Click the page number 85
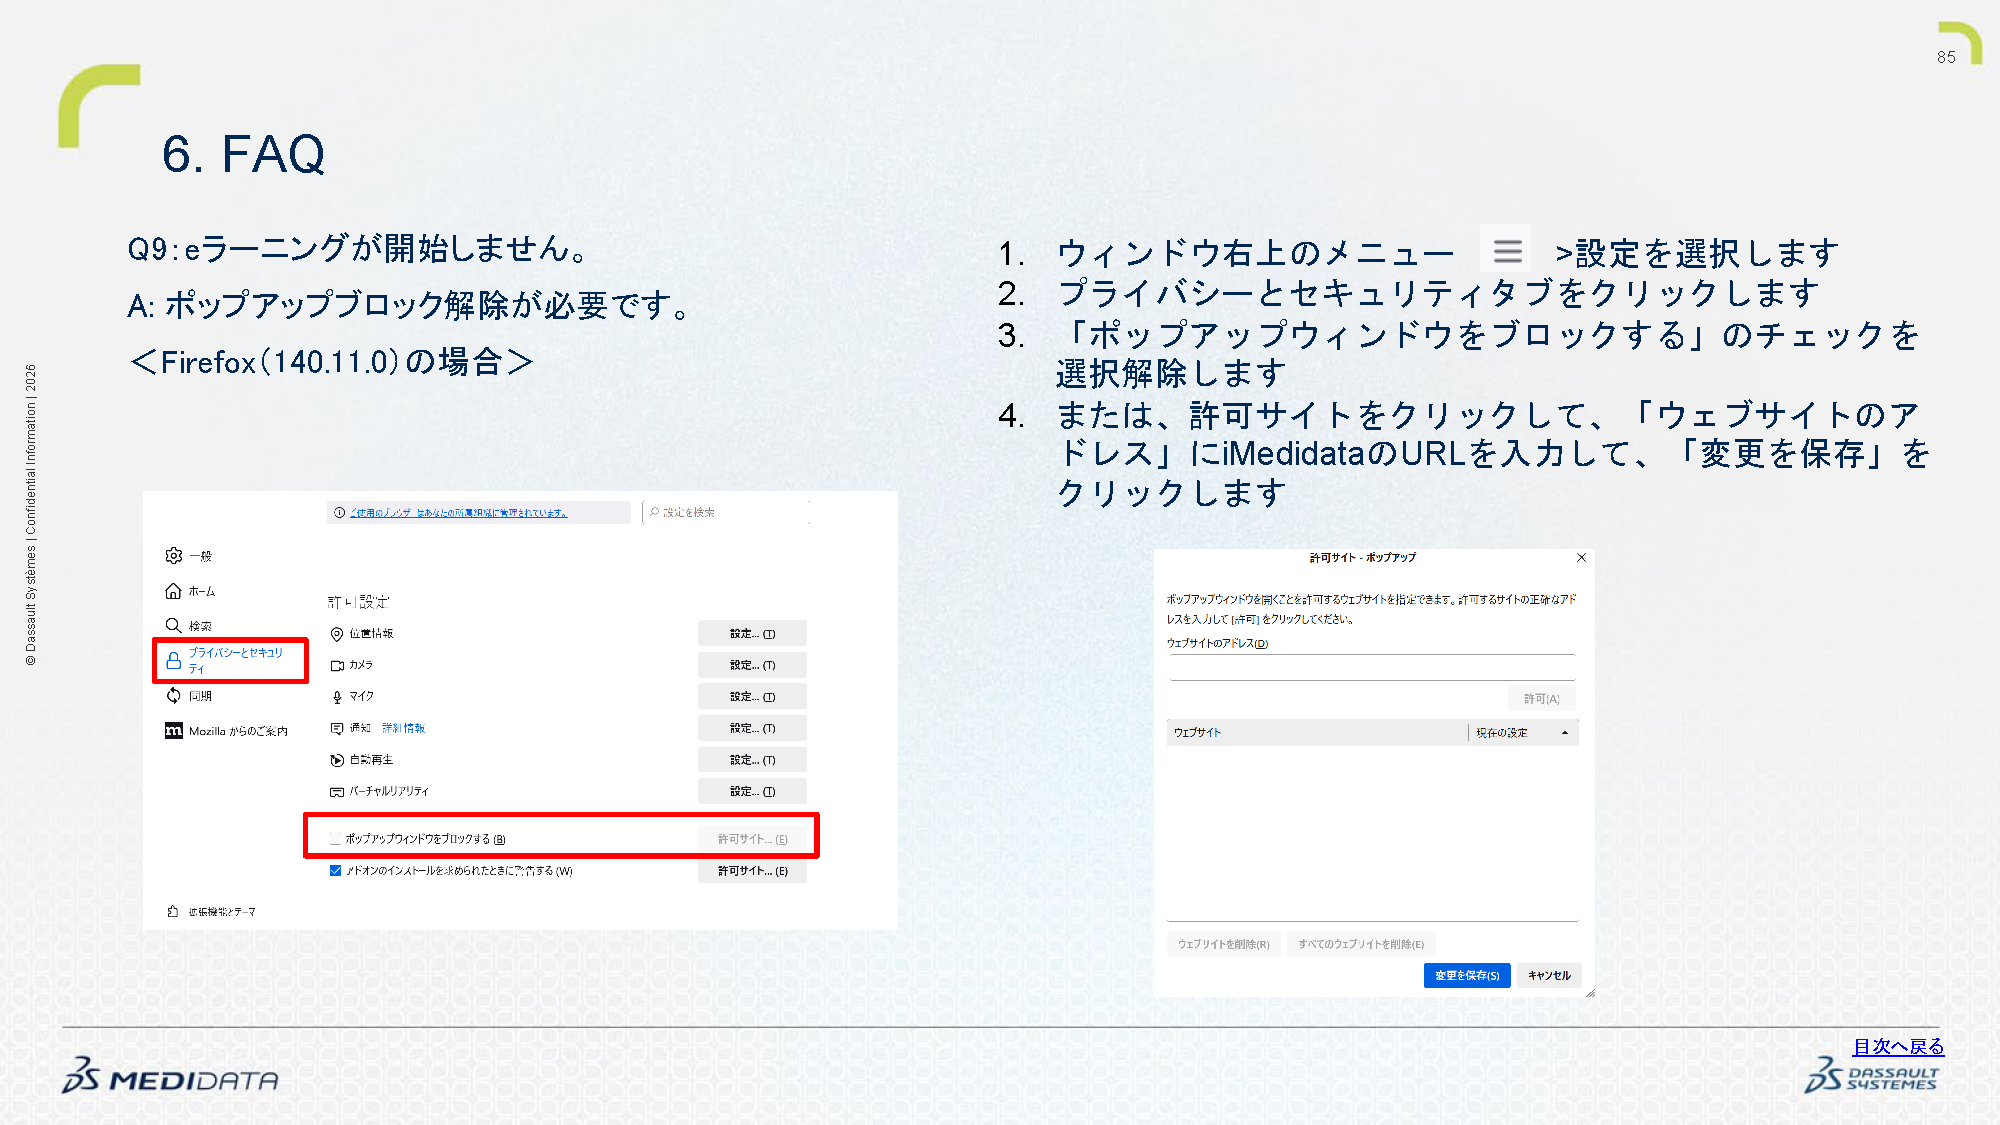The height and width of the screenshot is (1125, 2000). pyautogui.click(x=1946, y=57)
